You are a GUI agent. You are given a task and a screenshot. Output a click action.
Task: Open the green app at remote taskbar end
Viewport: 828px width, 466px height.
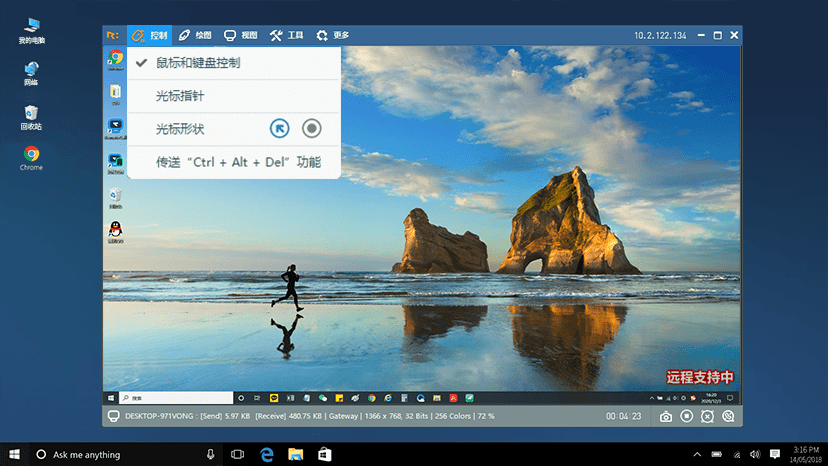coord(469,398)
